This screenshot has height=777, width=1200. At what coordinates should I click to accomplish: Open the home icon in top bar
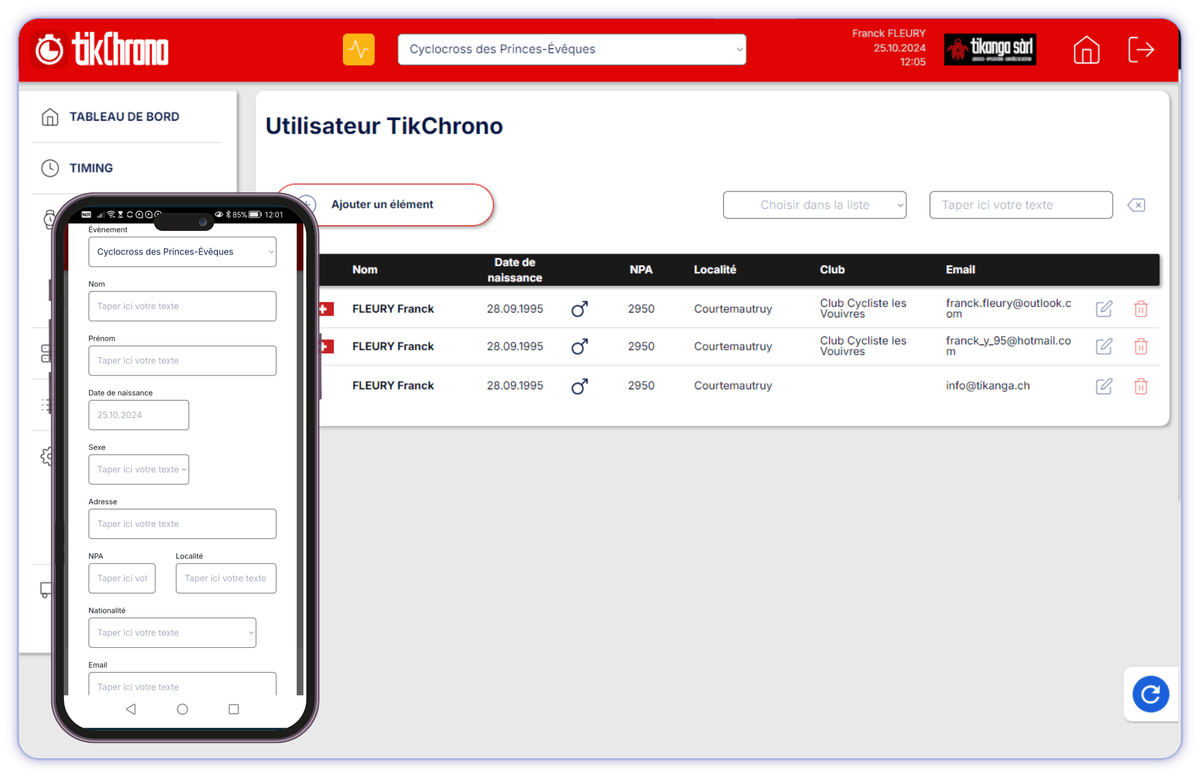[1086, 49]
